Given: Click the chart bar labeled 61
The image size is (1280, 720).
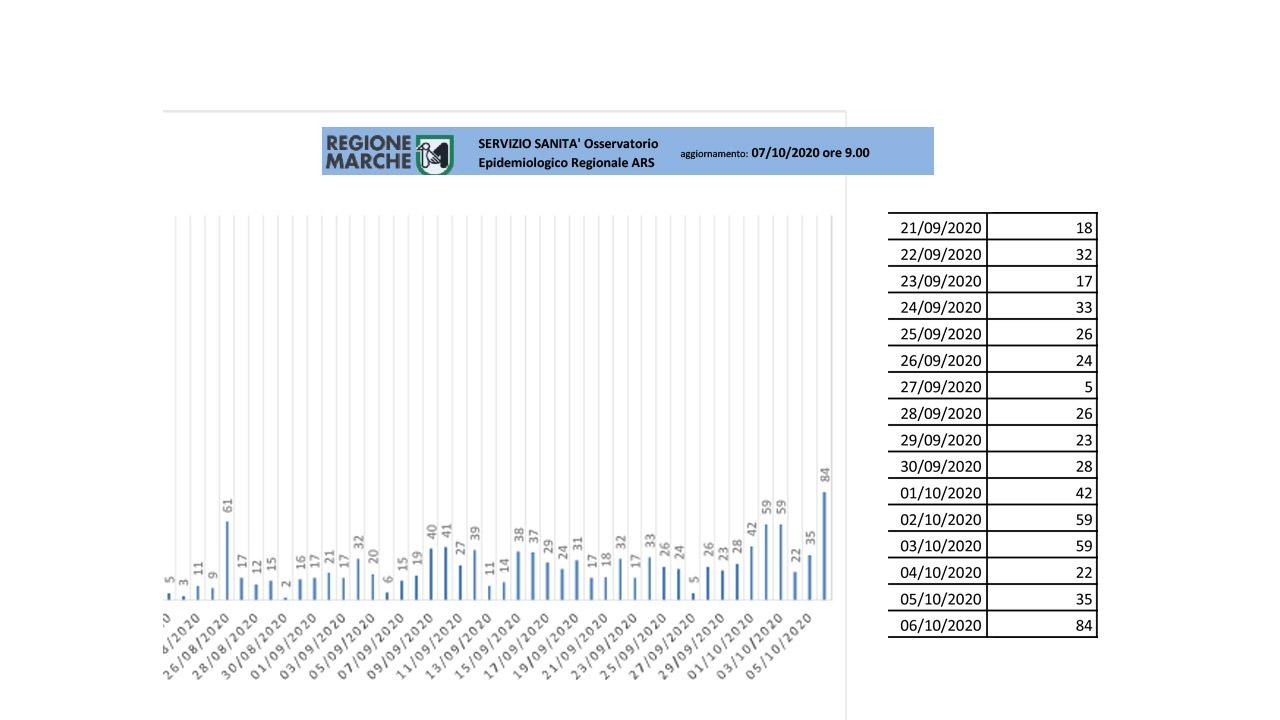Looking at the screenshot, I should pyautogui.click(x=227, y=561).
